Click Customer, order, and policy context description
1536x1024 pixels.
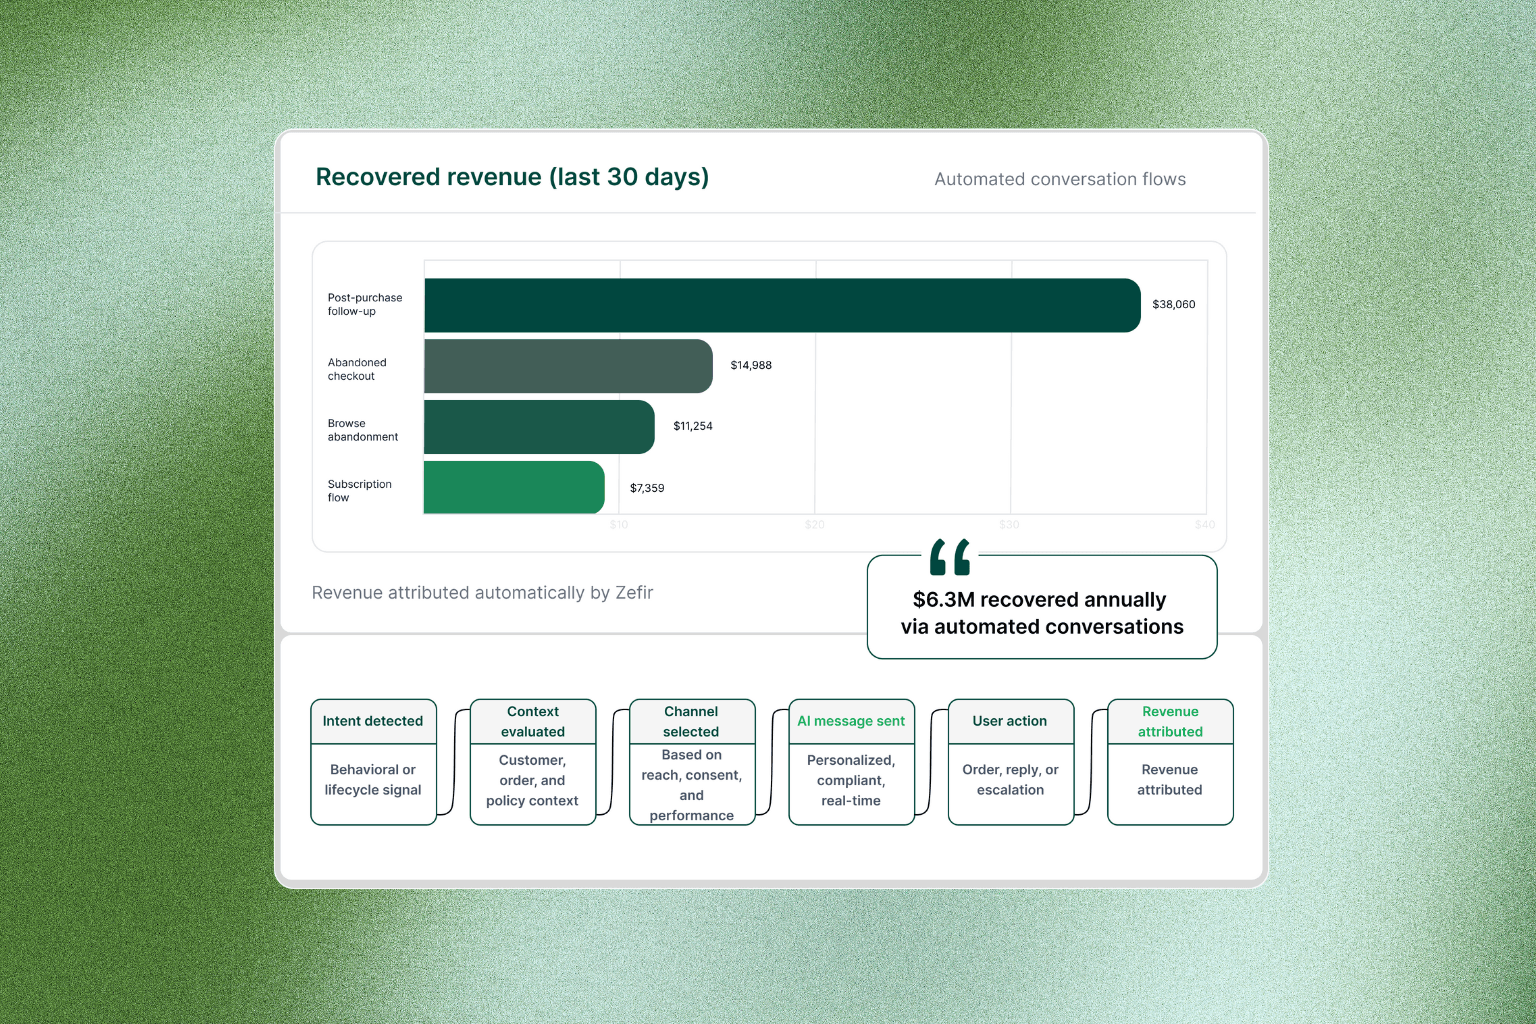pos(532,780)
